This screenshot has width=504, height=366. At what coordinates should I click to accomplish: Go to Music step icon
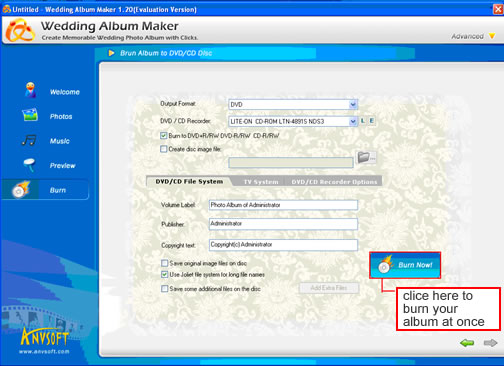[29, 140]
